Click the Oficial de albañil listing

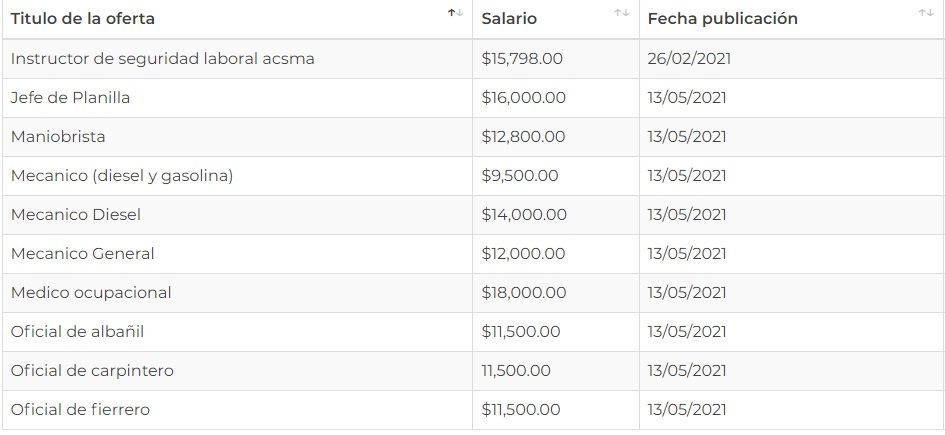pyautogui.click(x=71, y=332)
